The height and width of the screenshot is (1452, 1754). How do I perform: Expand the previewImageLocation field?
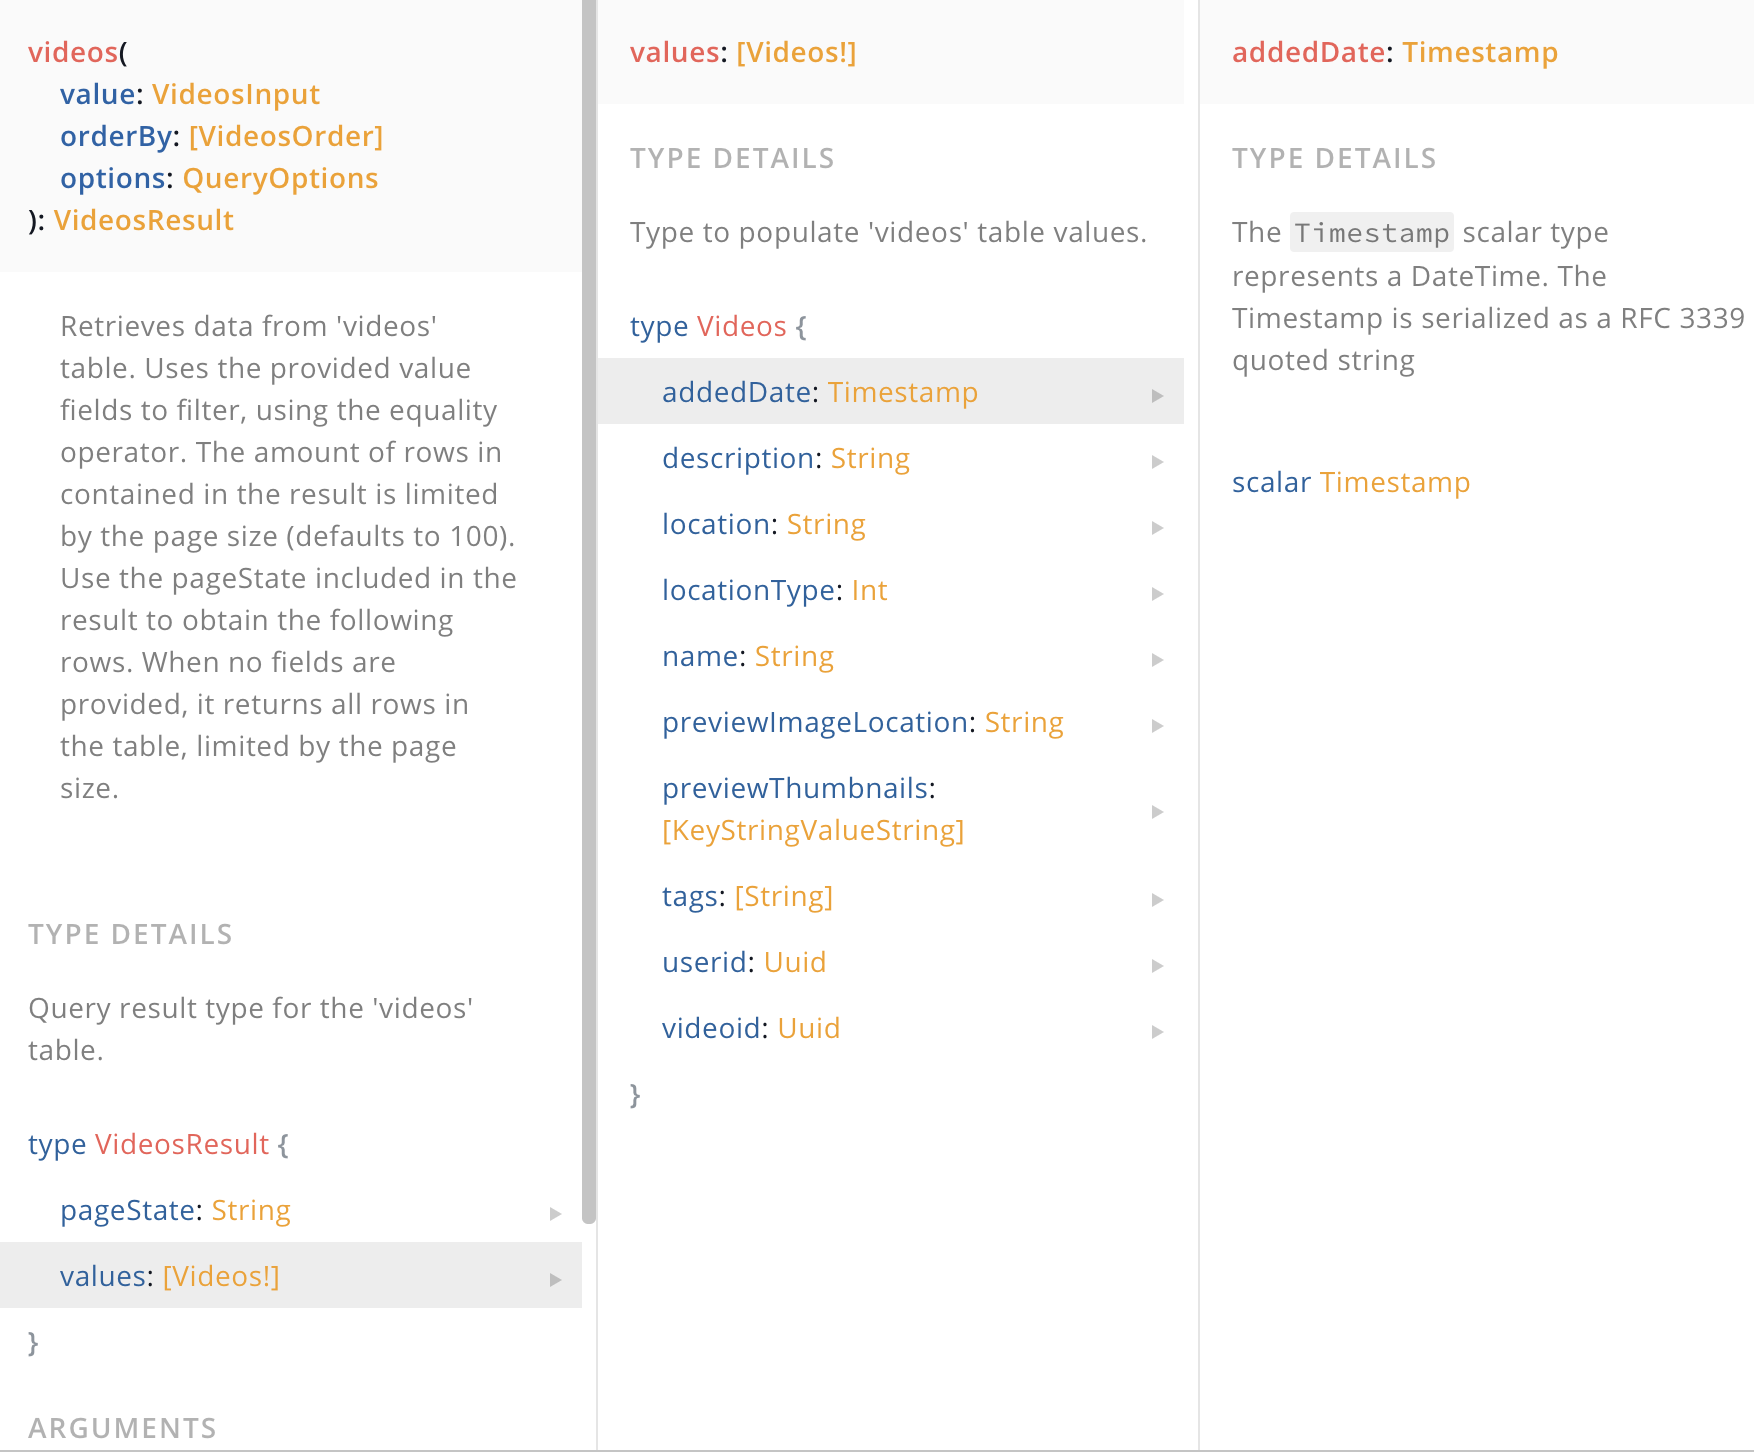(x=1157, y=725)
